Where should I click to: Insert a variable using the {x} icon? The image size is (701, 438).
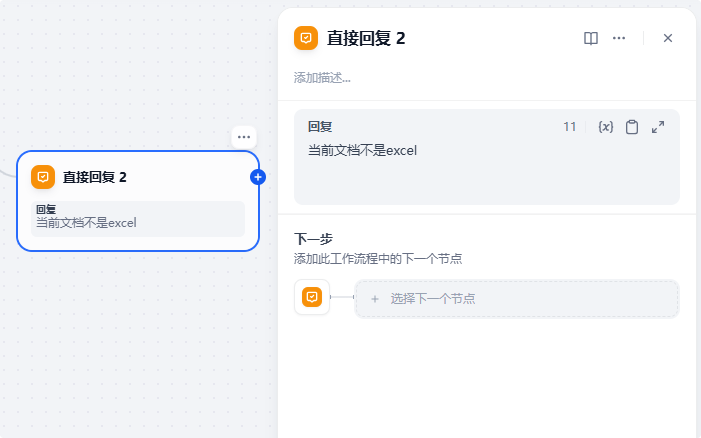(605, 127)
